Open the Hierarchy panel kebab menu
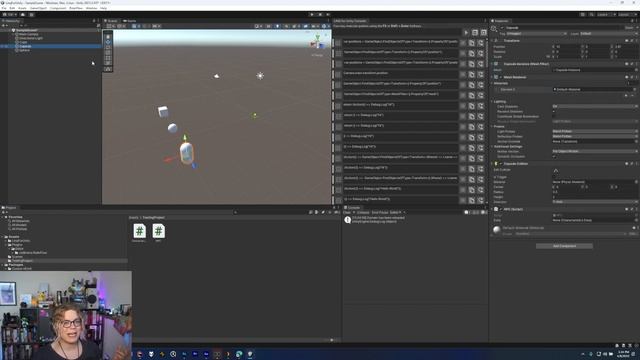640x360 pixels. click(x=98, y=21)
